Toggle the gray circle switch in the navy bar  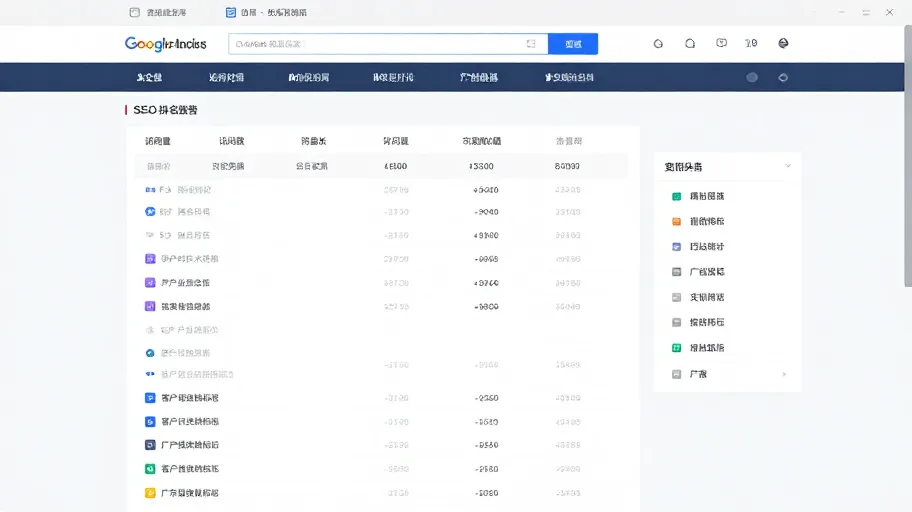(752, 77)
